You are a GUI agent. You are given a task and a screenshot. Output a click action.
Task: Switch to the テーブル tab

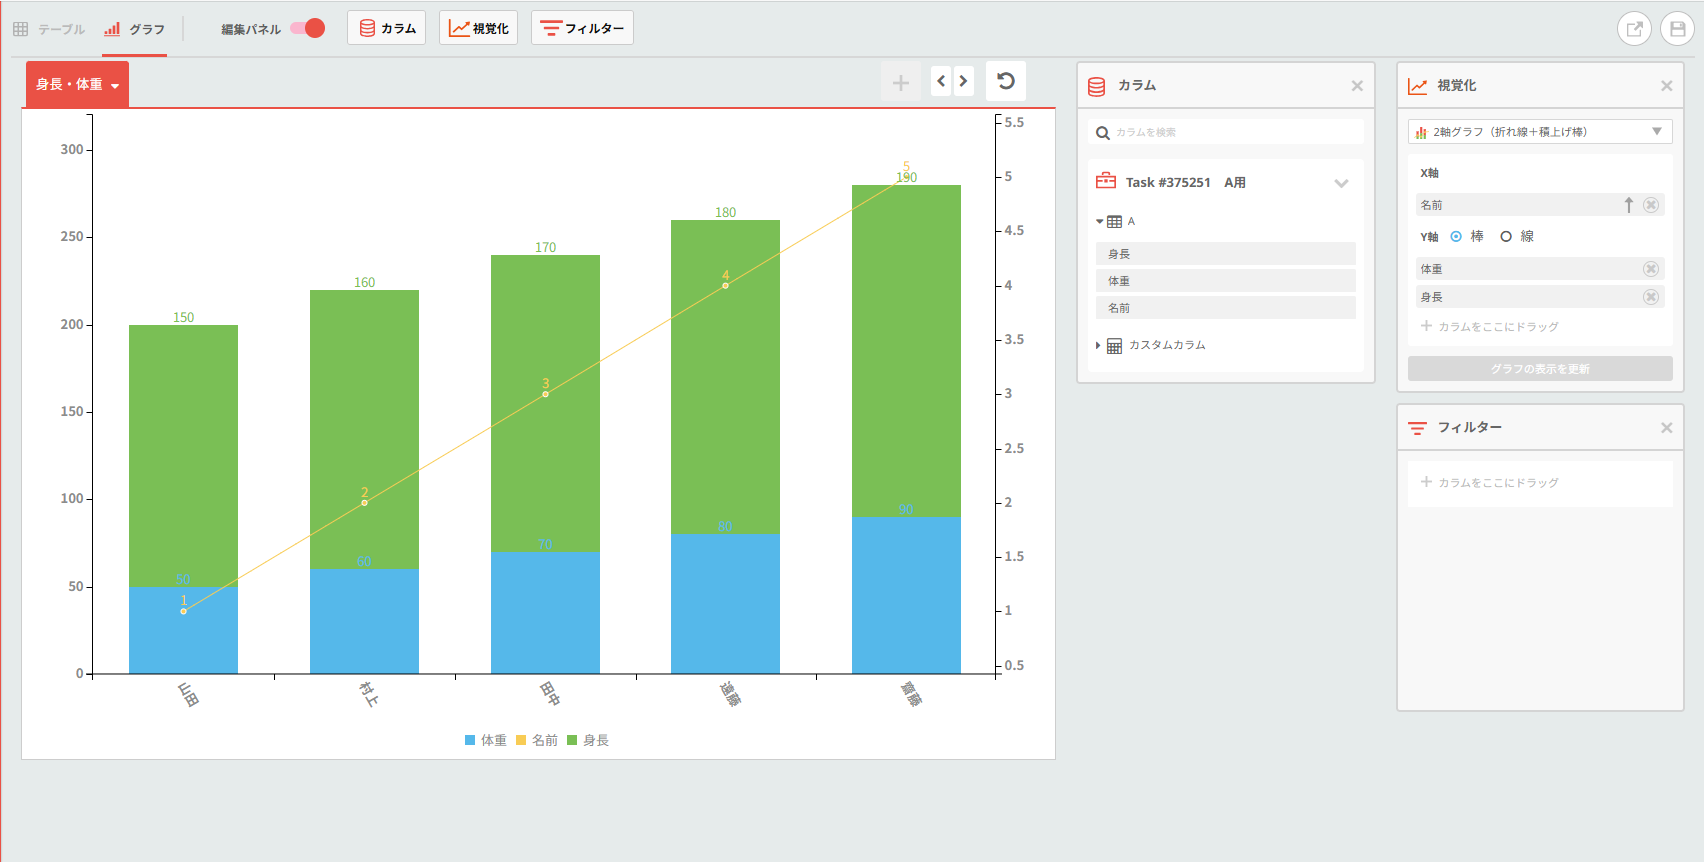point(49,29)
